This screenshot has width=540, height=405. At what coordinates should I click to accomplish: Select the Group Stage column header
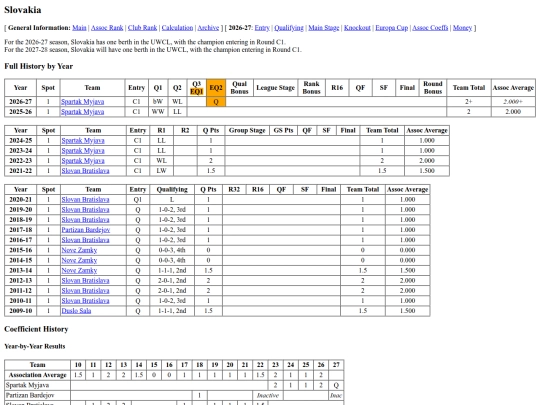coord(247,131)
